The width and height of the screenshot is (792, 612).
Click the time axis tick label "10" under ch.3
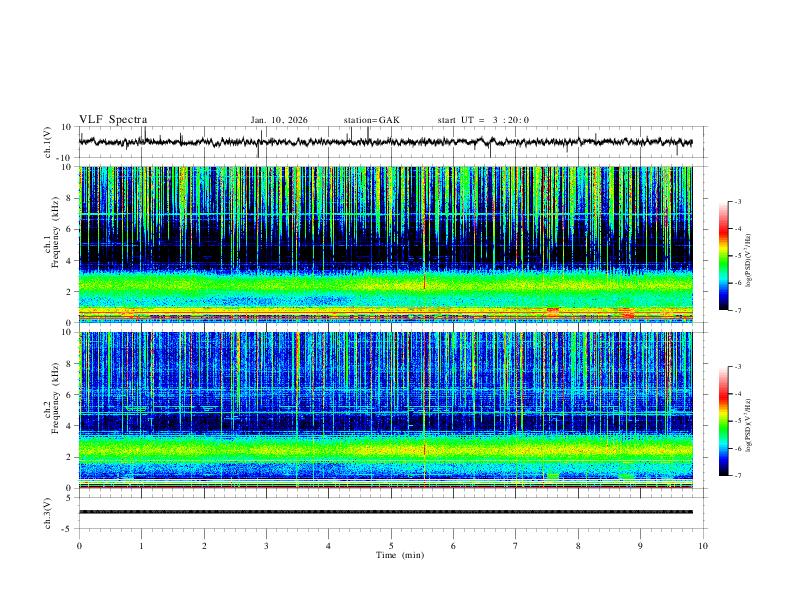[x=703, y=546]
